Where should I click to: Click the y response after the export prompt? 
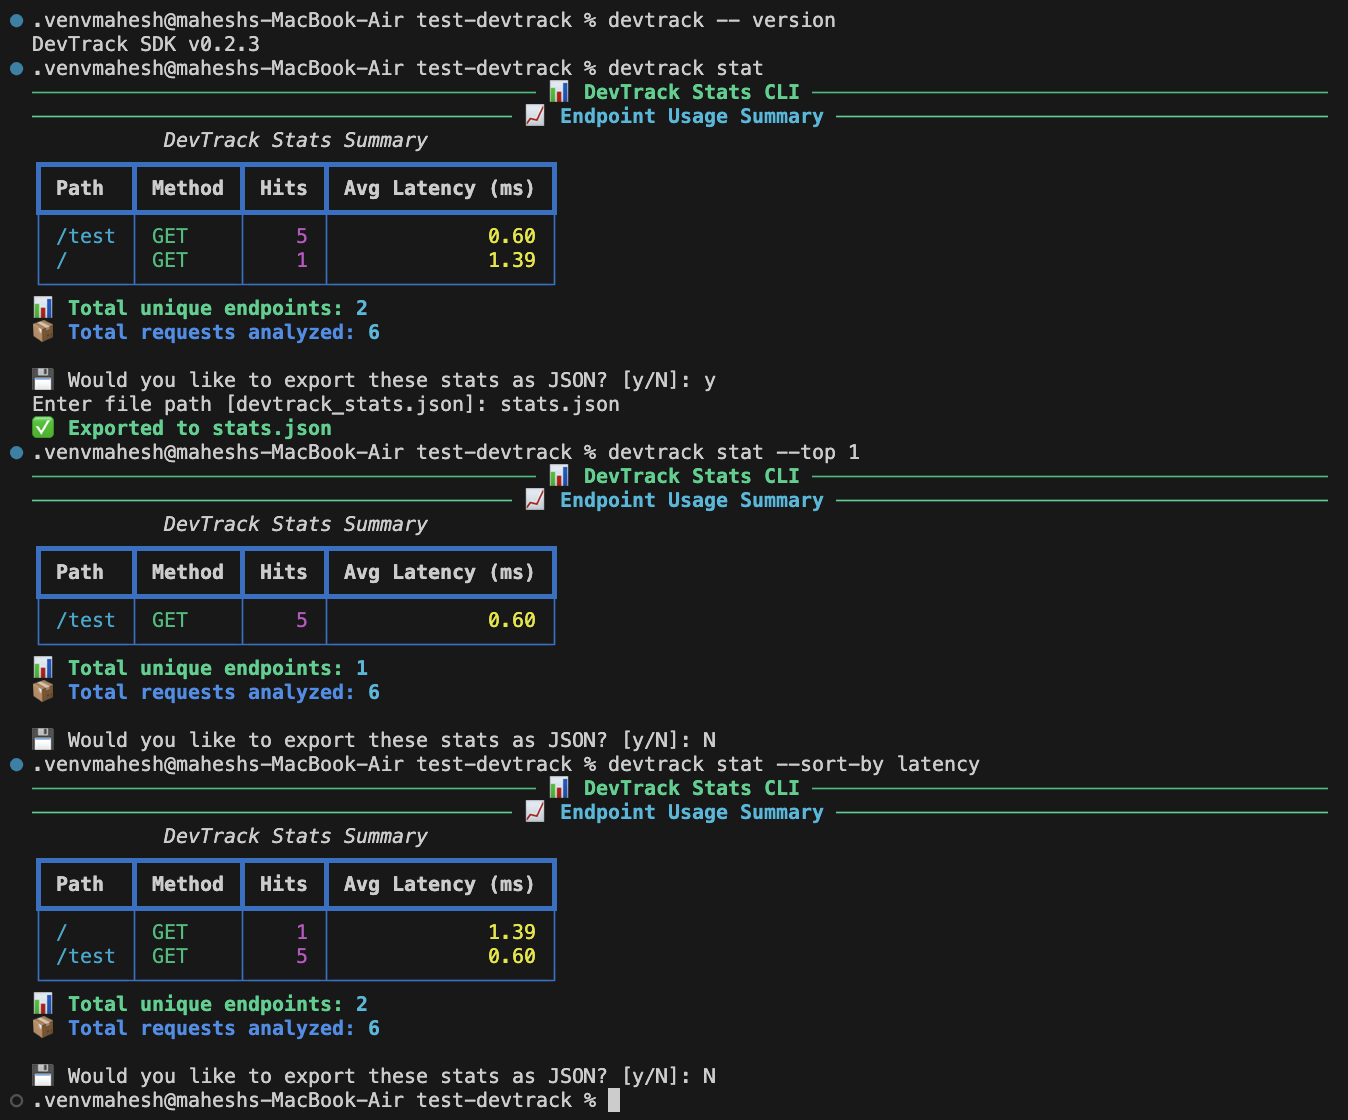coord(710,379)
